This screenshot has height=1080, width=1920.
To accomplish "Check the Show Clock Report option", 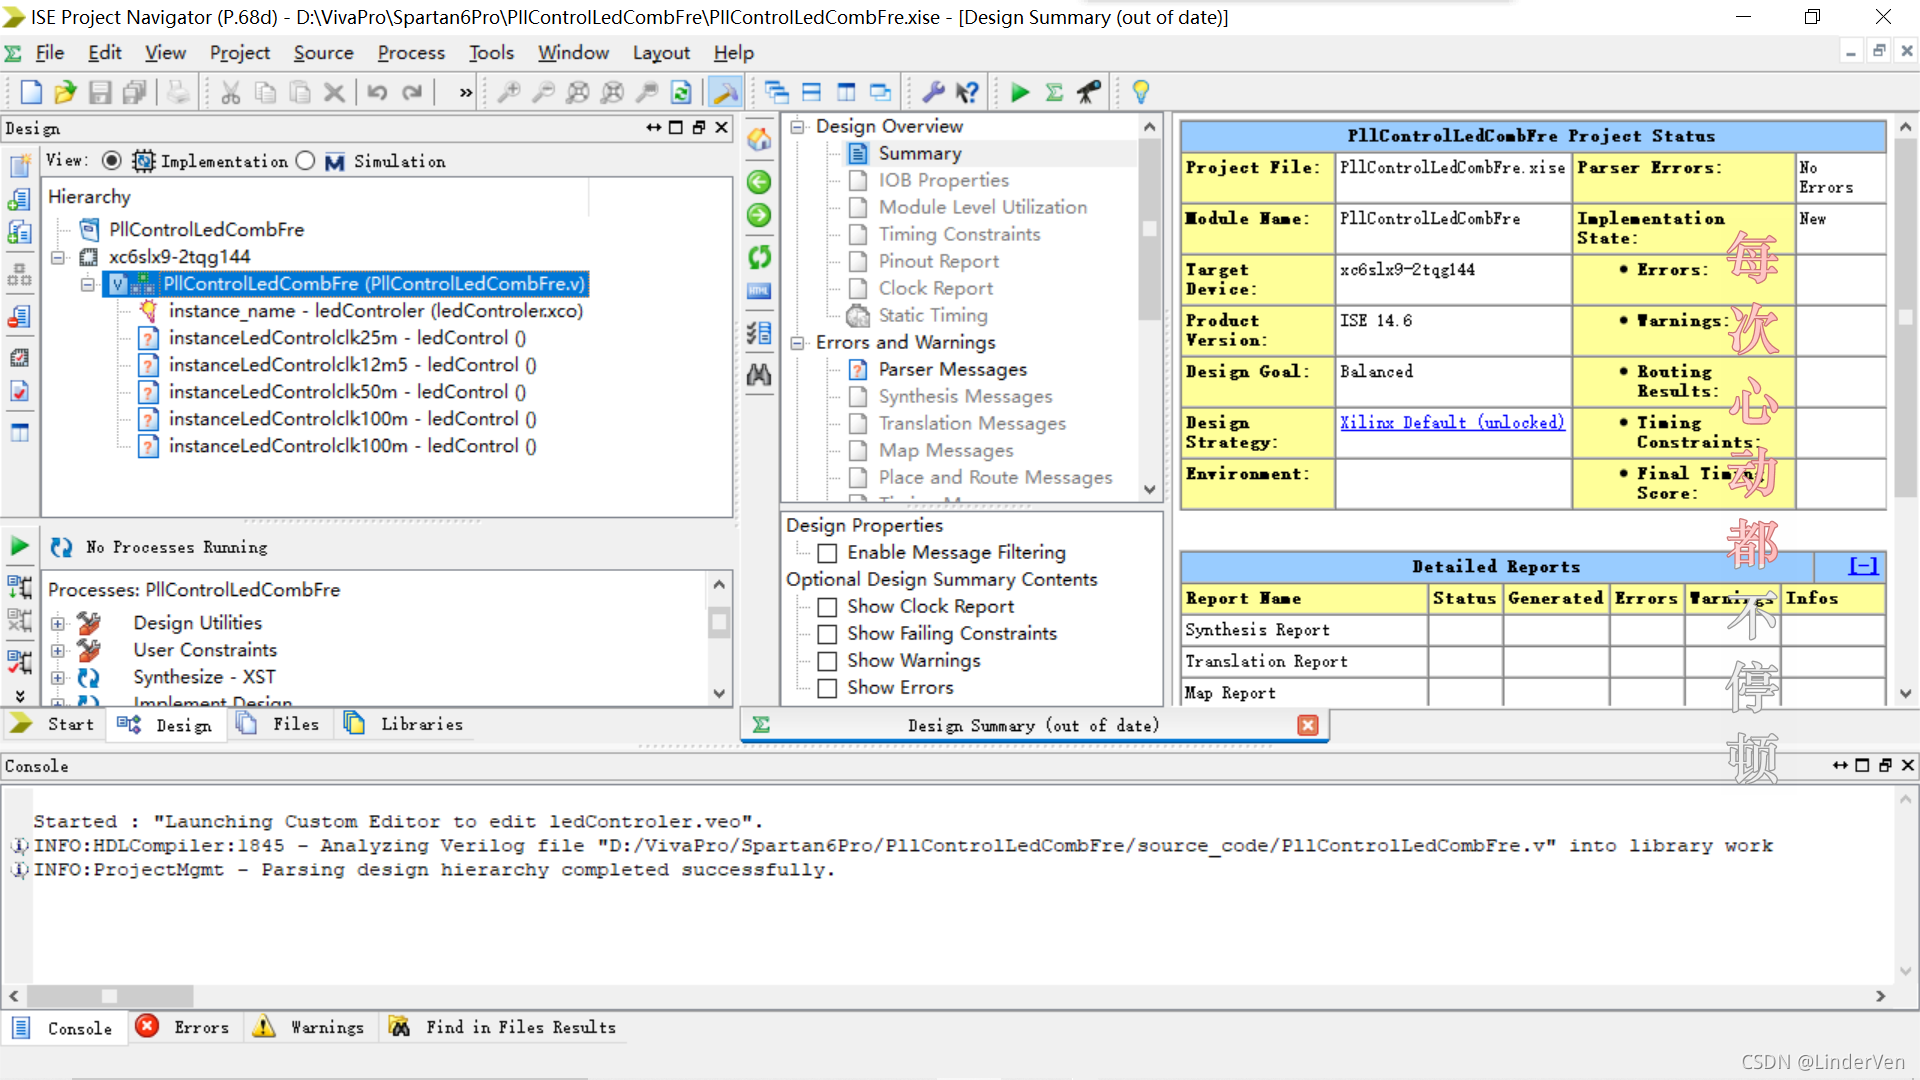I will pyautogui.click(x=827, y=607).
